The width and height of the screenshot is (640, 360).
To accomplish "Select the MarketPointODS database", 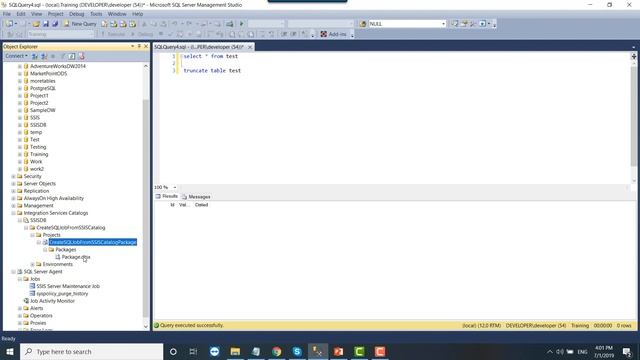I will pyautogui.click(x=48, y=73).
